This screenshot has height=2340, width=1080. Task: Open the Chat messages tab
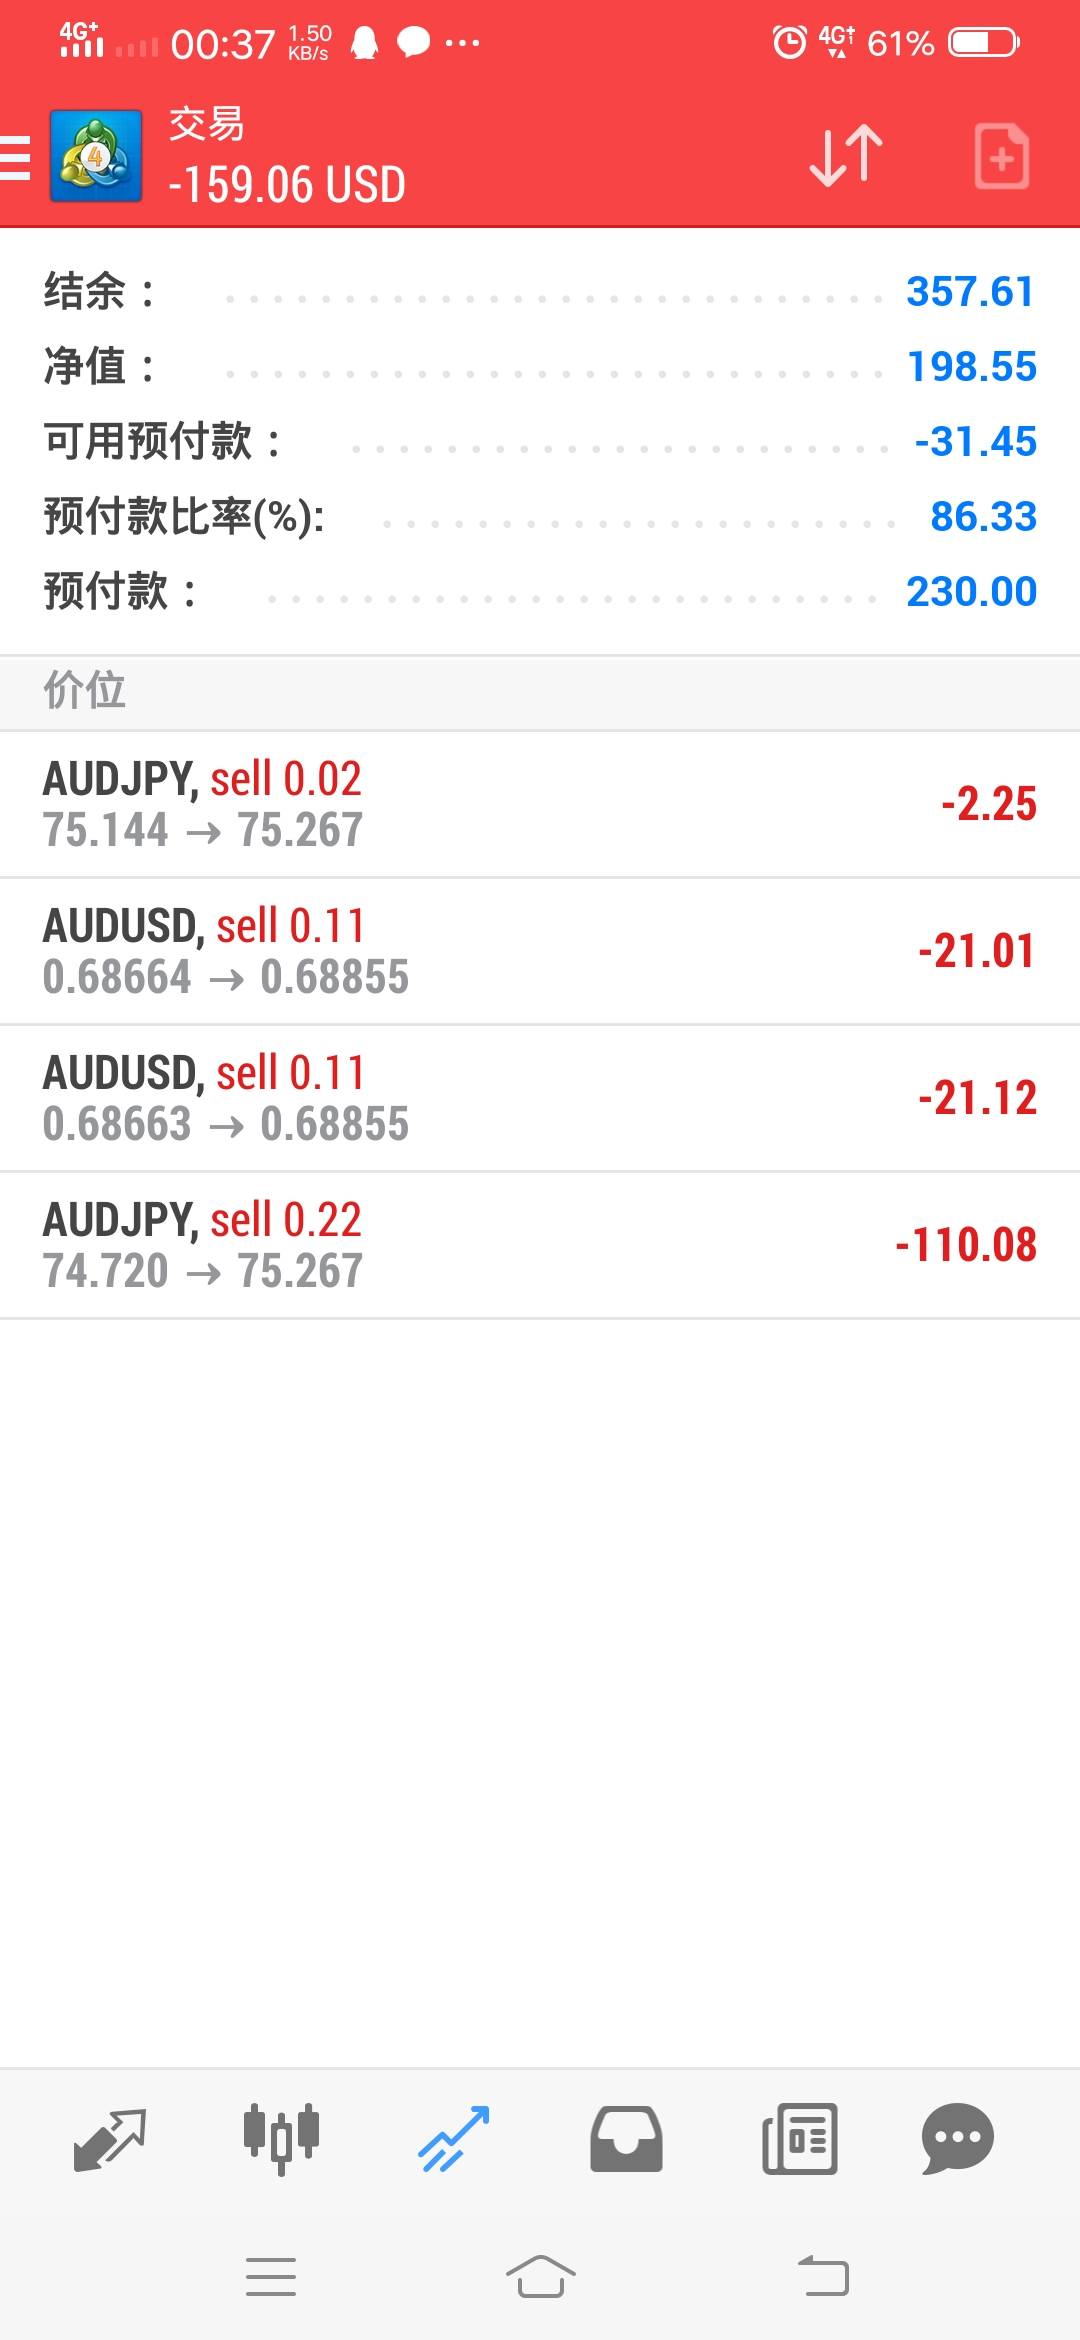(957, 2139)
